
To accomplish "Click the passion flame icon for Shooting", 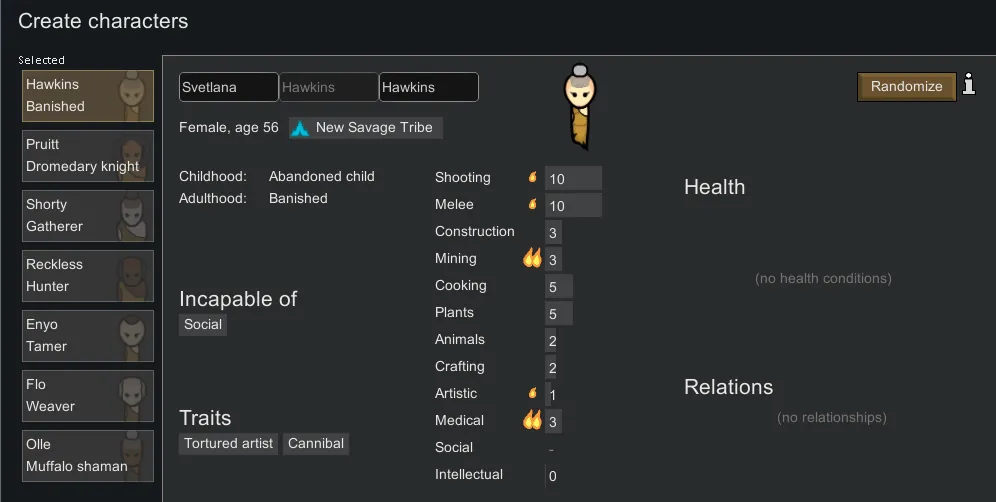I will [x=533, y=178].
